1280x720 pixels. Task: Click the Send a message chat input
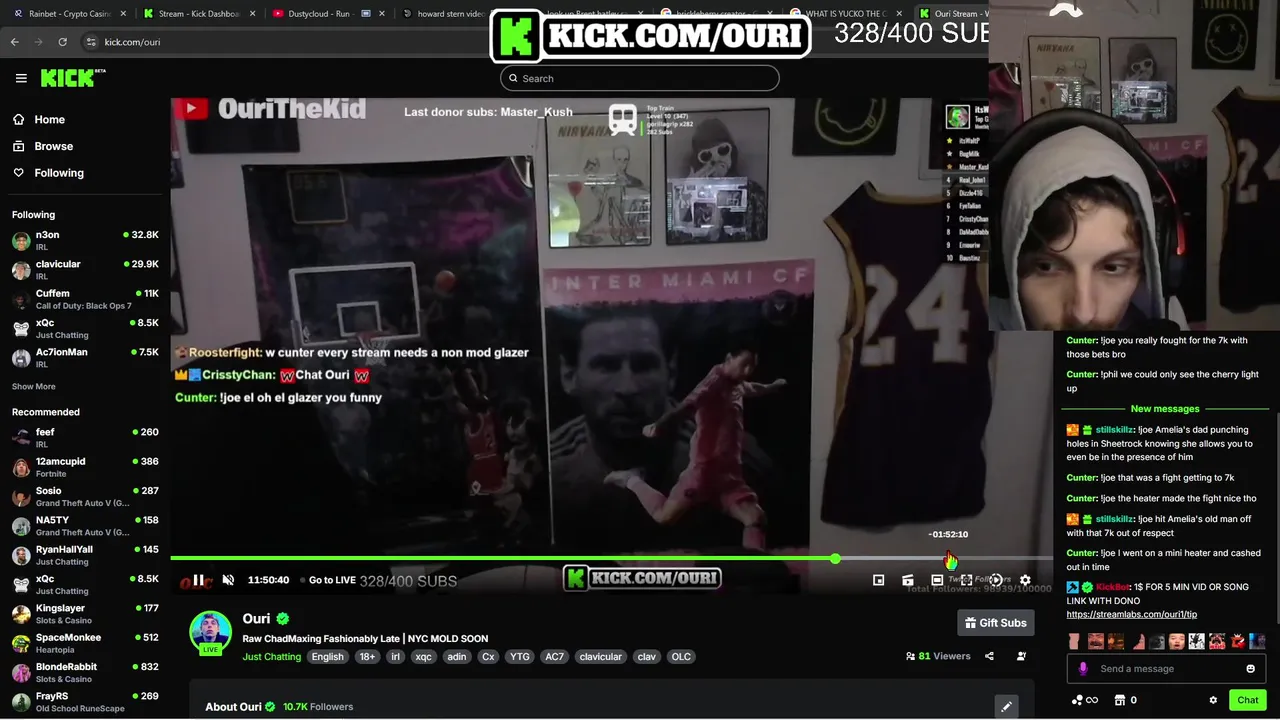[x=1165, y=669]
